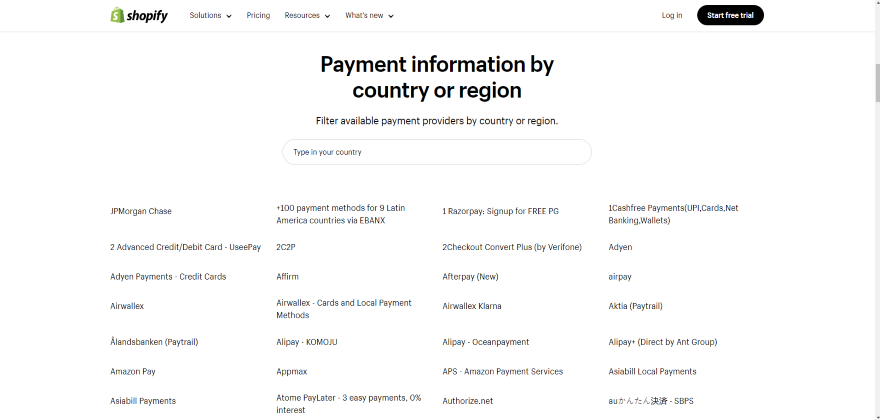
Task: Select 1 Razorpay: Signup for FREE PG
Action: coord(500,211)
